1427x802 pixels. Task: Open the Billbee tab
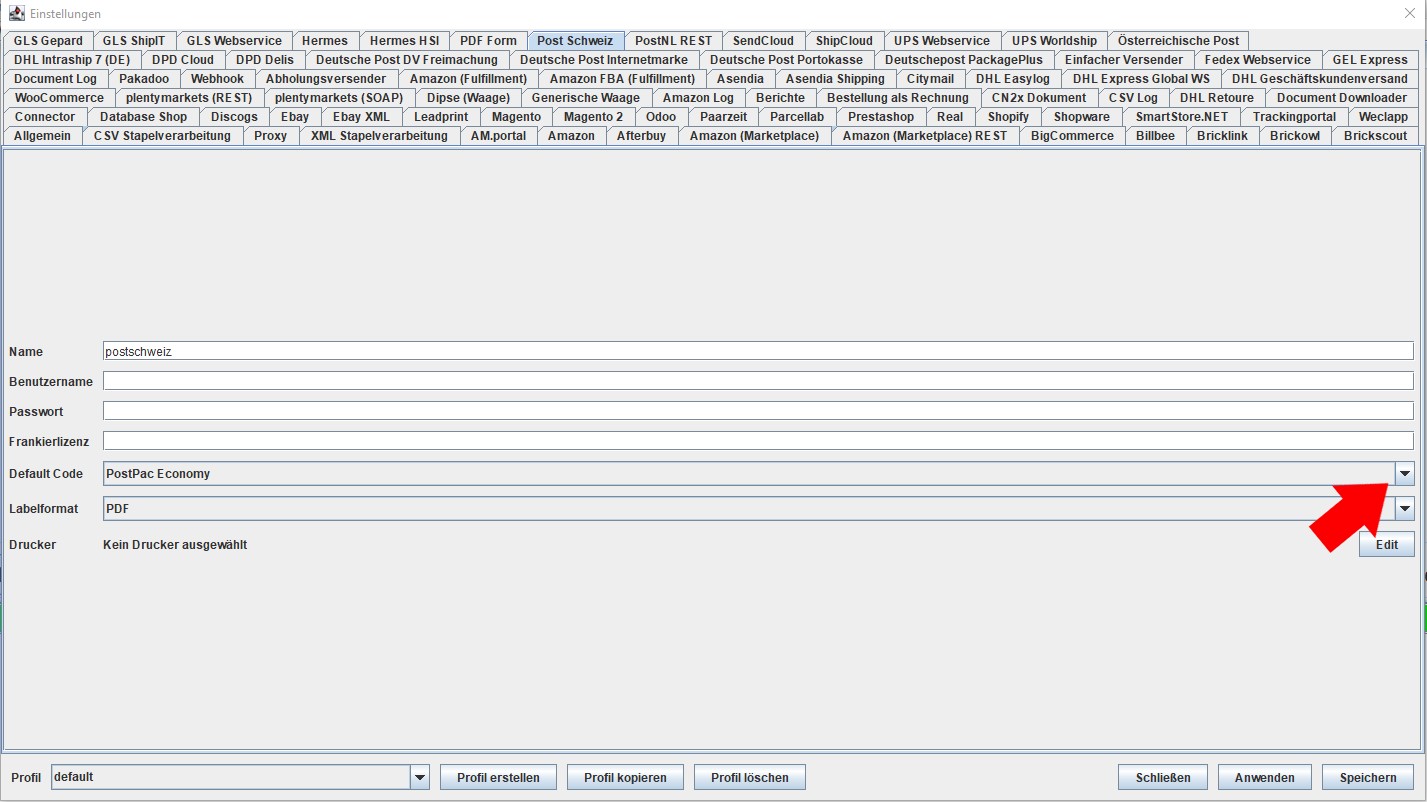pos(1155,136)
